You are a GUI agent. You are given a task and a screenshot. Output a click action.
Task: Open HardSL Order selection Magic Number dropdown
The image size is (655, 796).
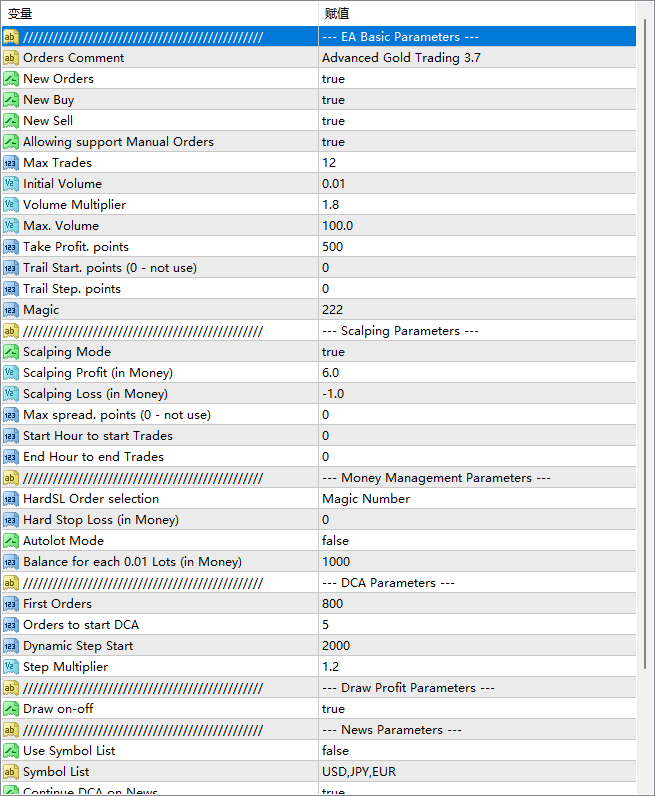pos(477,499)
